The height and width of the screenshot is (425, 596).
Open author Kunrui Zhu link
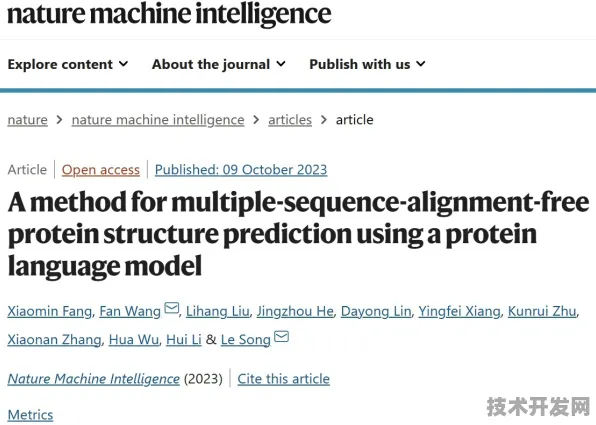pos(542,311)
